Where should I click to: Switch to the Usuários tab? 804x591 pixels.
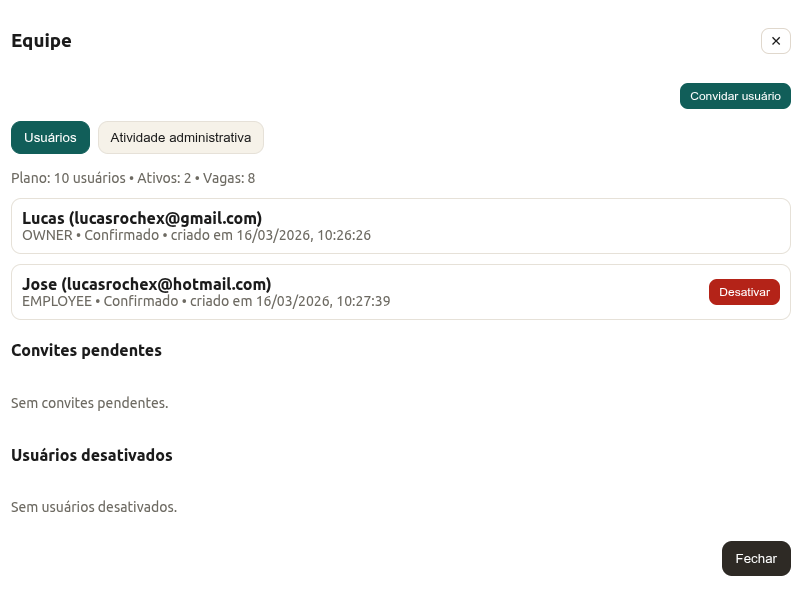tap(50, 138)
